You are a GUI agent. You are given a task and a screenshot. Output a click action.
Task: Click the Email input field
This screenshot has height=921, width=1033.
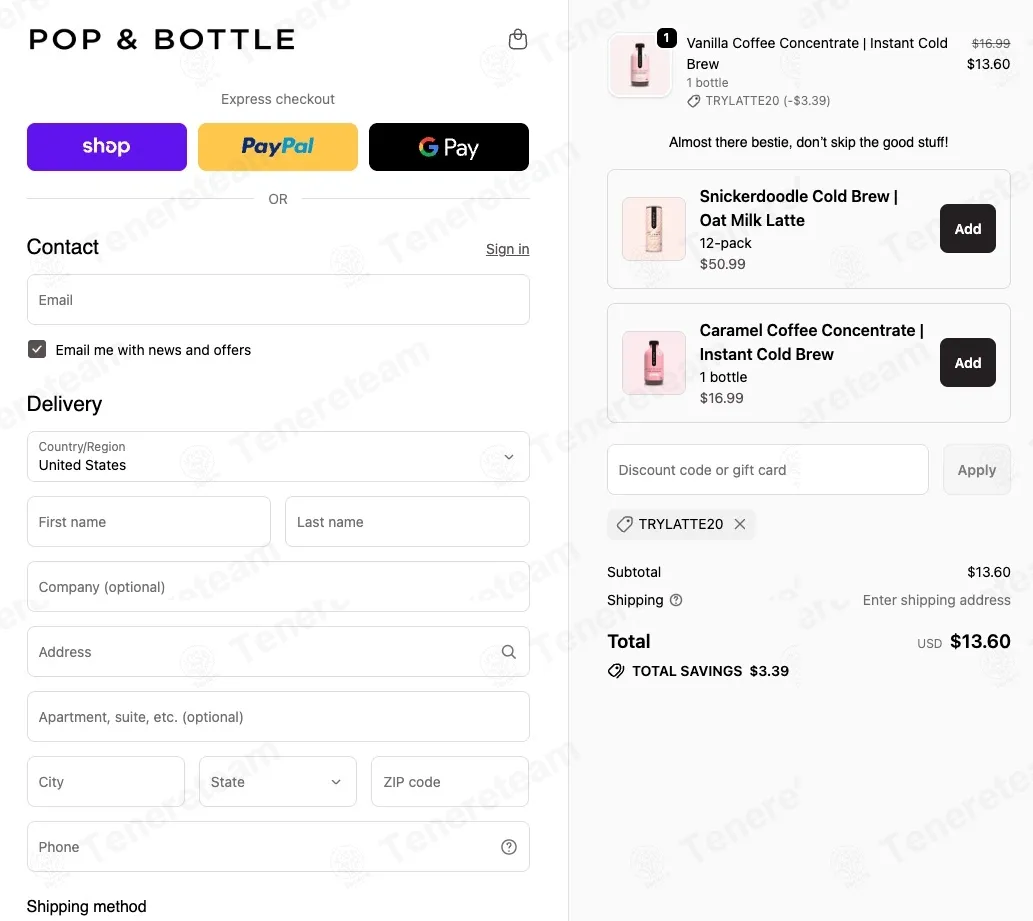tap(278, 300)
